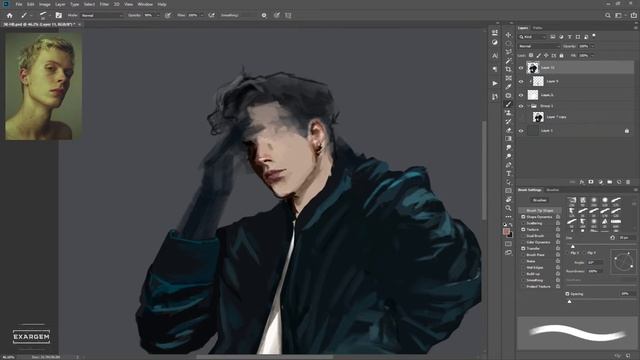Open the Filter menu

coord(104,4)
